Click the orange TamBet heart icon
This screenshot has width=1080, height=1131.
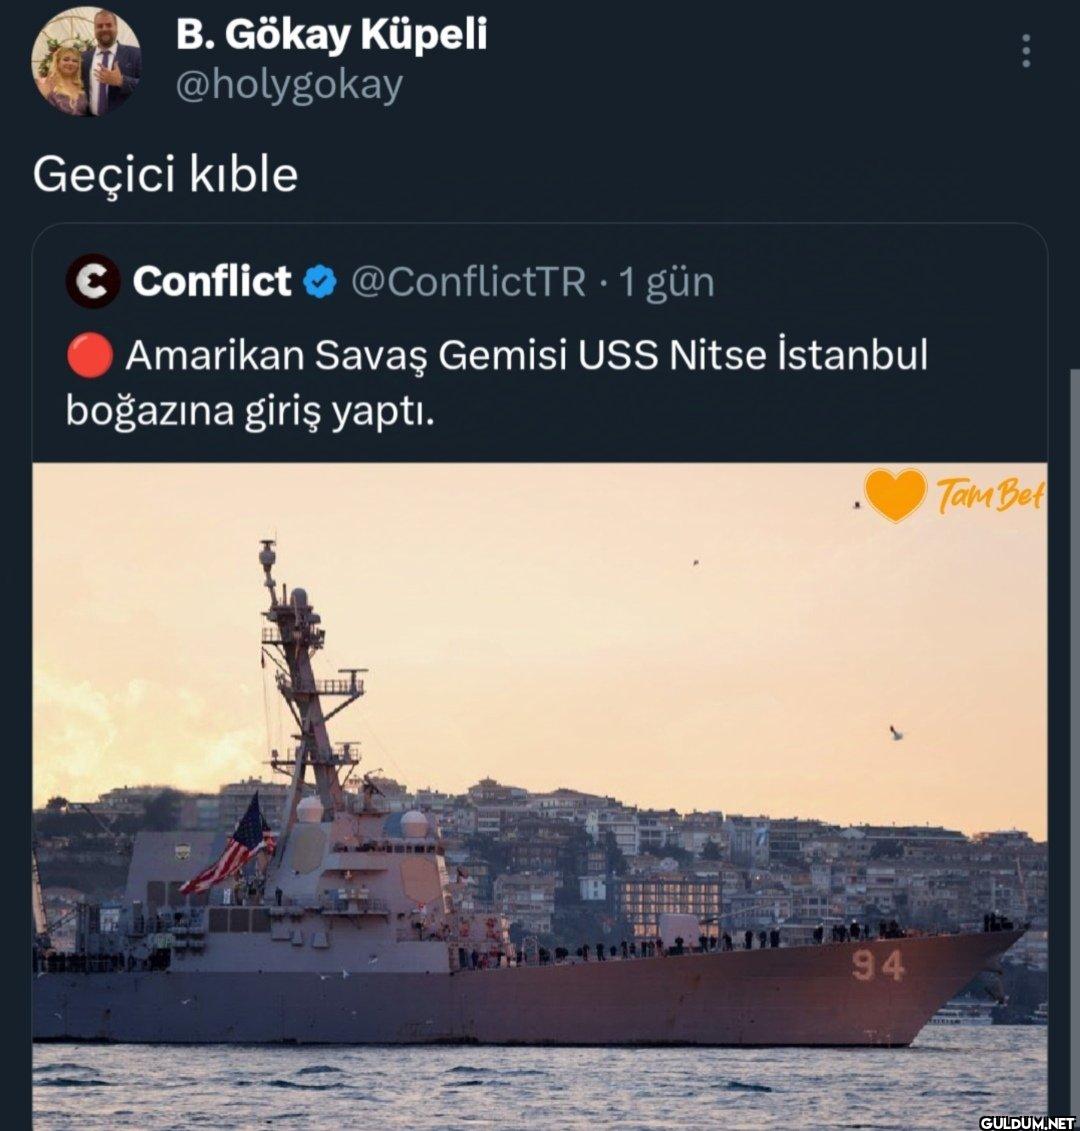pyautogui.click(x=895, y=495)
